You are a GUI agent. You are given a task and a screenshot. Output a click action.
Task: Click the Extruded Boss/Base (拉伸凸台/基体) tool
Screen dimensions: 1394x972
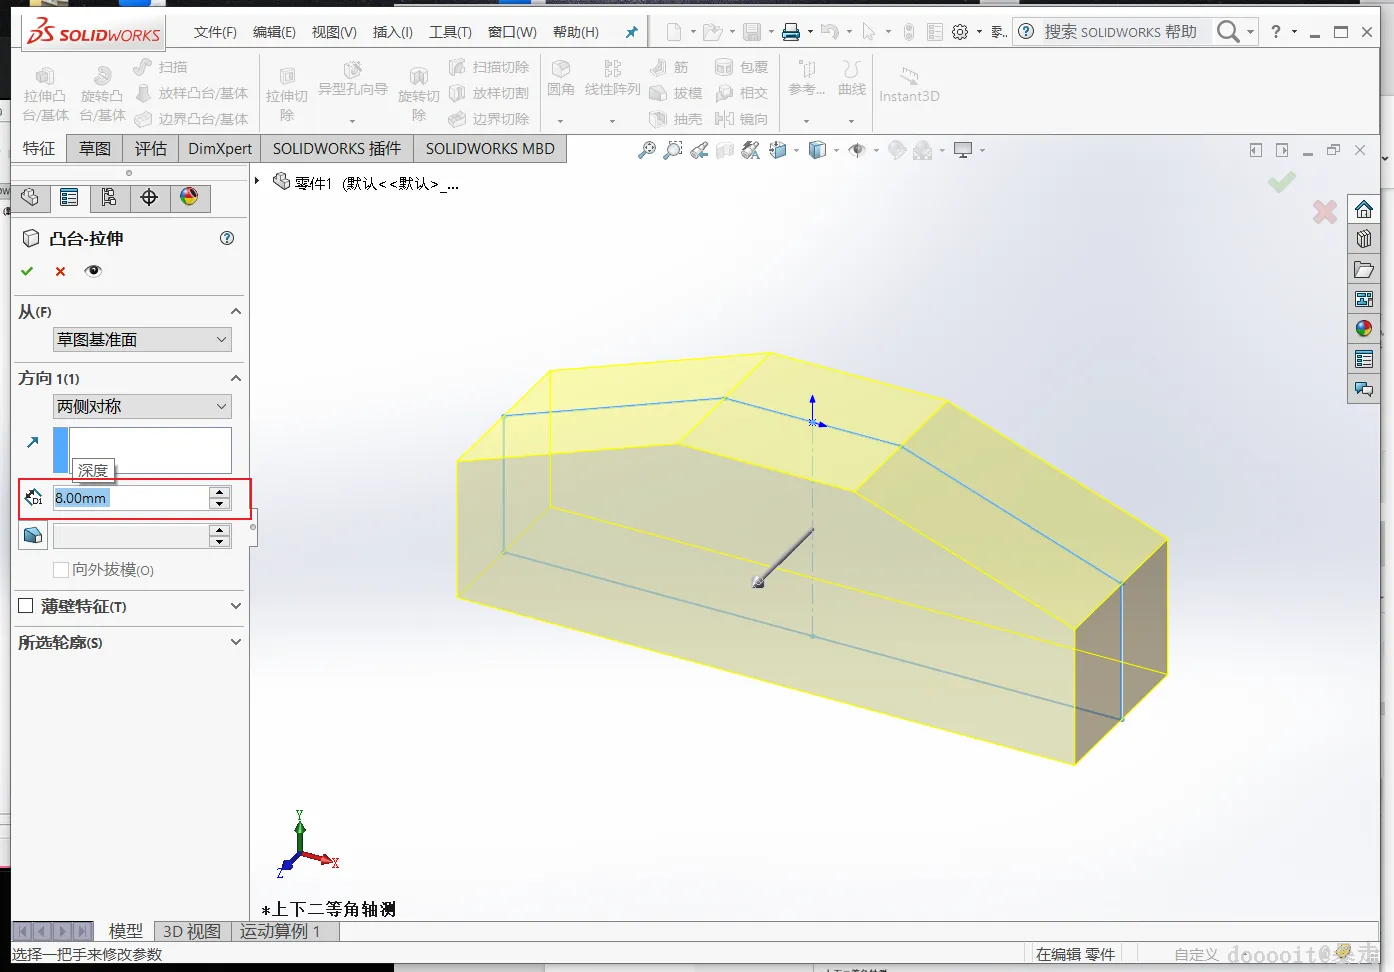(x=45, y=95)
